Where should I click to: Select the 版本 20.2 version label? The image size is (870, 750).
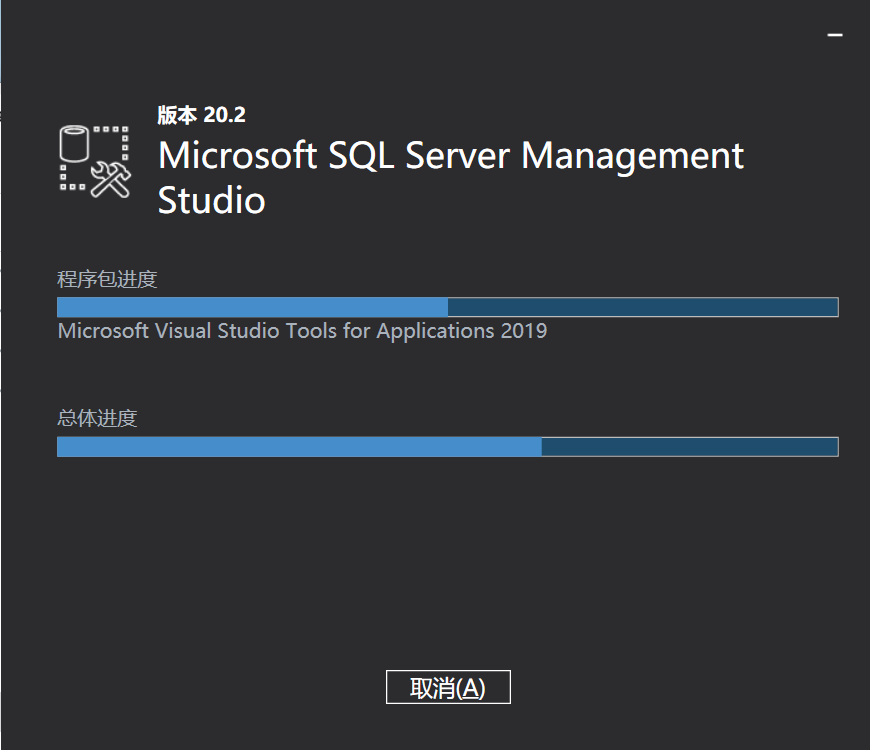[200, 114]
